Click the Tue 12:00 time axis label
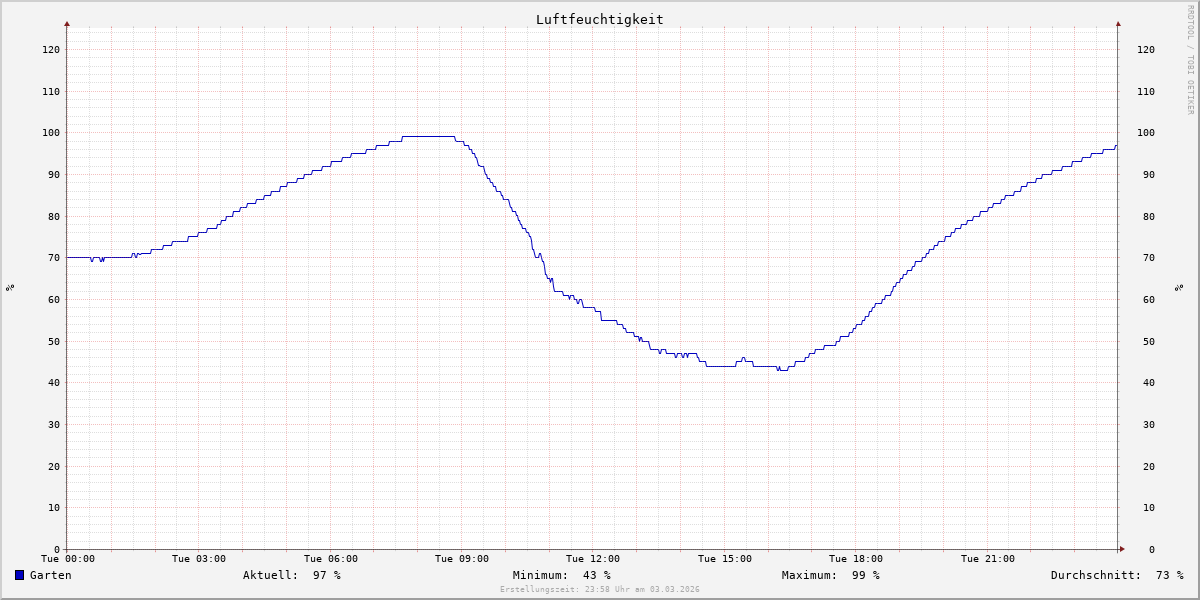Viewport: 1200px width, 600px height. (x=593, y=559)
